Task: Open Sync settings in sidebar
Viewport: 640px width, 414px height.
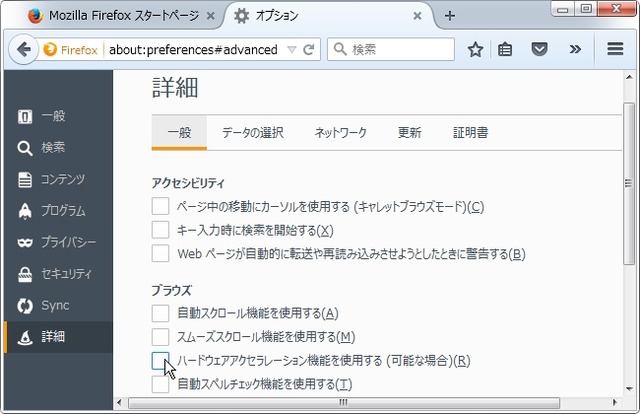Action: click(58, 305)
